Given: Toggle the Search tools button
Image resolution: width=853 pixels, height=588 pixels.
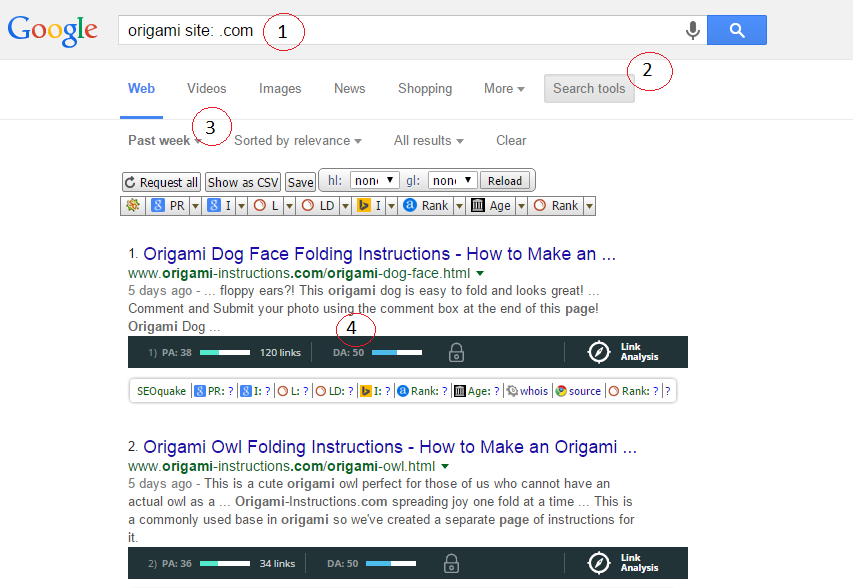Looking at the screenshot, I should click(589, 88).
